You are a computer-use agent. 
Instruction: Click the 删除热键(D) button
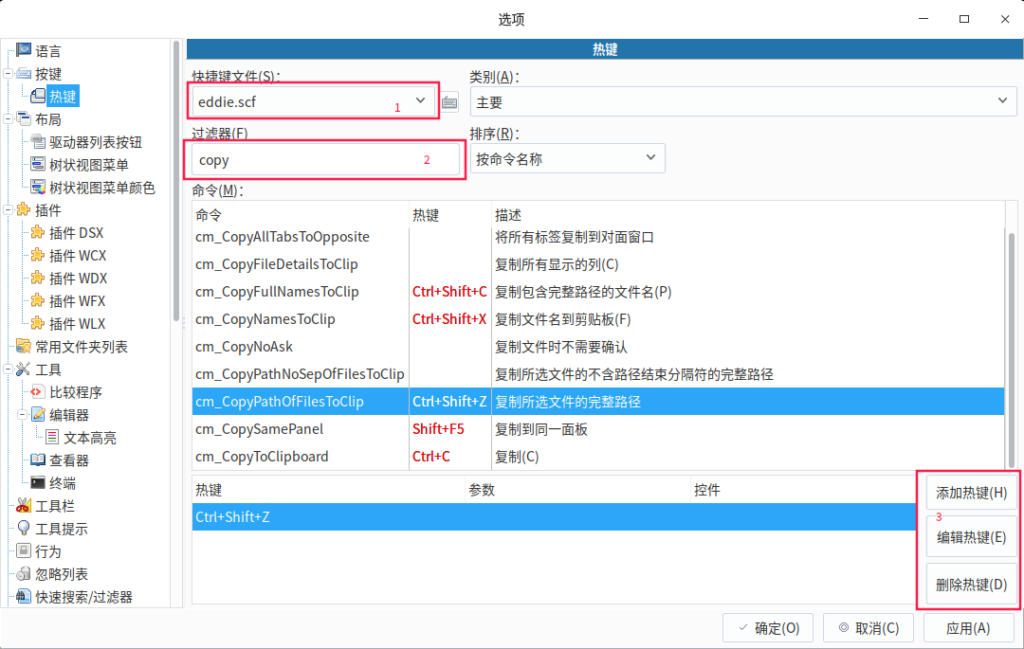tap(970, 585)
